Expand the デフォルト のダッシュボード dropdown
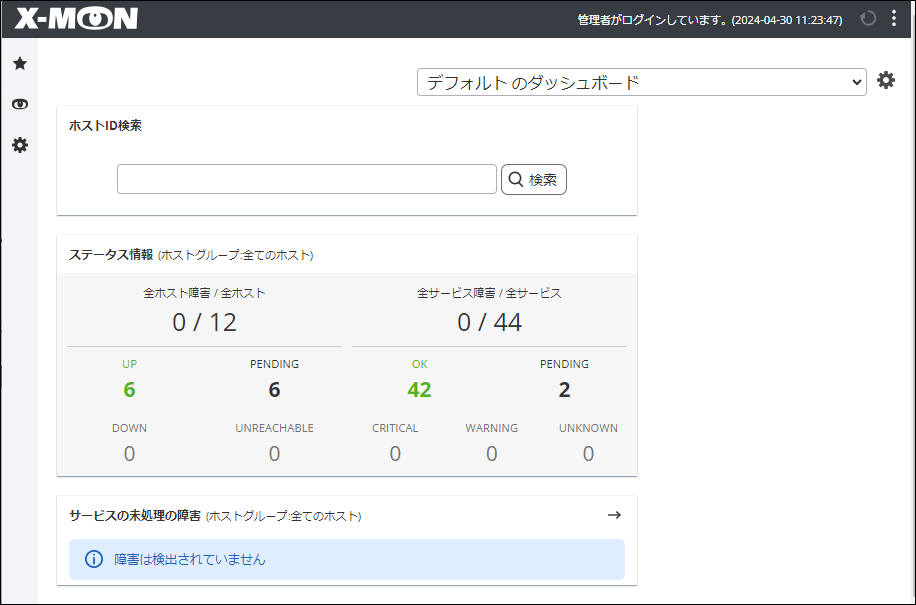Image resolution: width=916 pixels, height=605 pixels. 641,82
